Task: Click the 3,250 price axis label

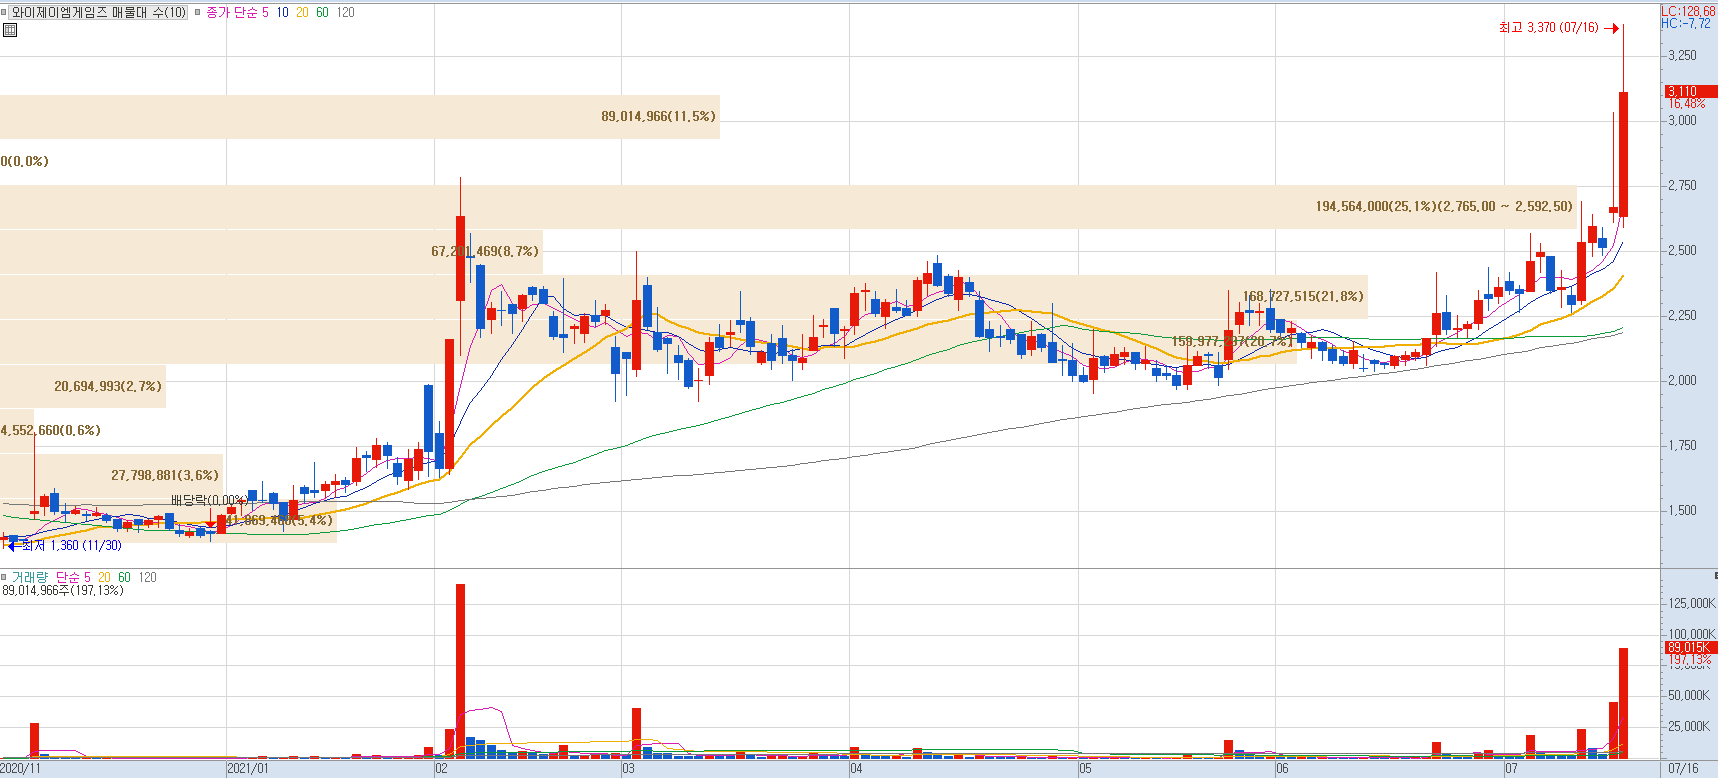Action: 1682,56
